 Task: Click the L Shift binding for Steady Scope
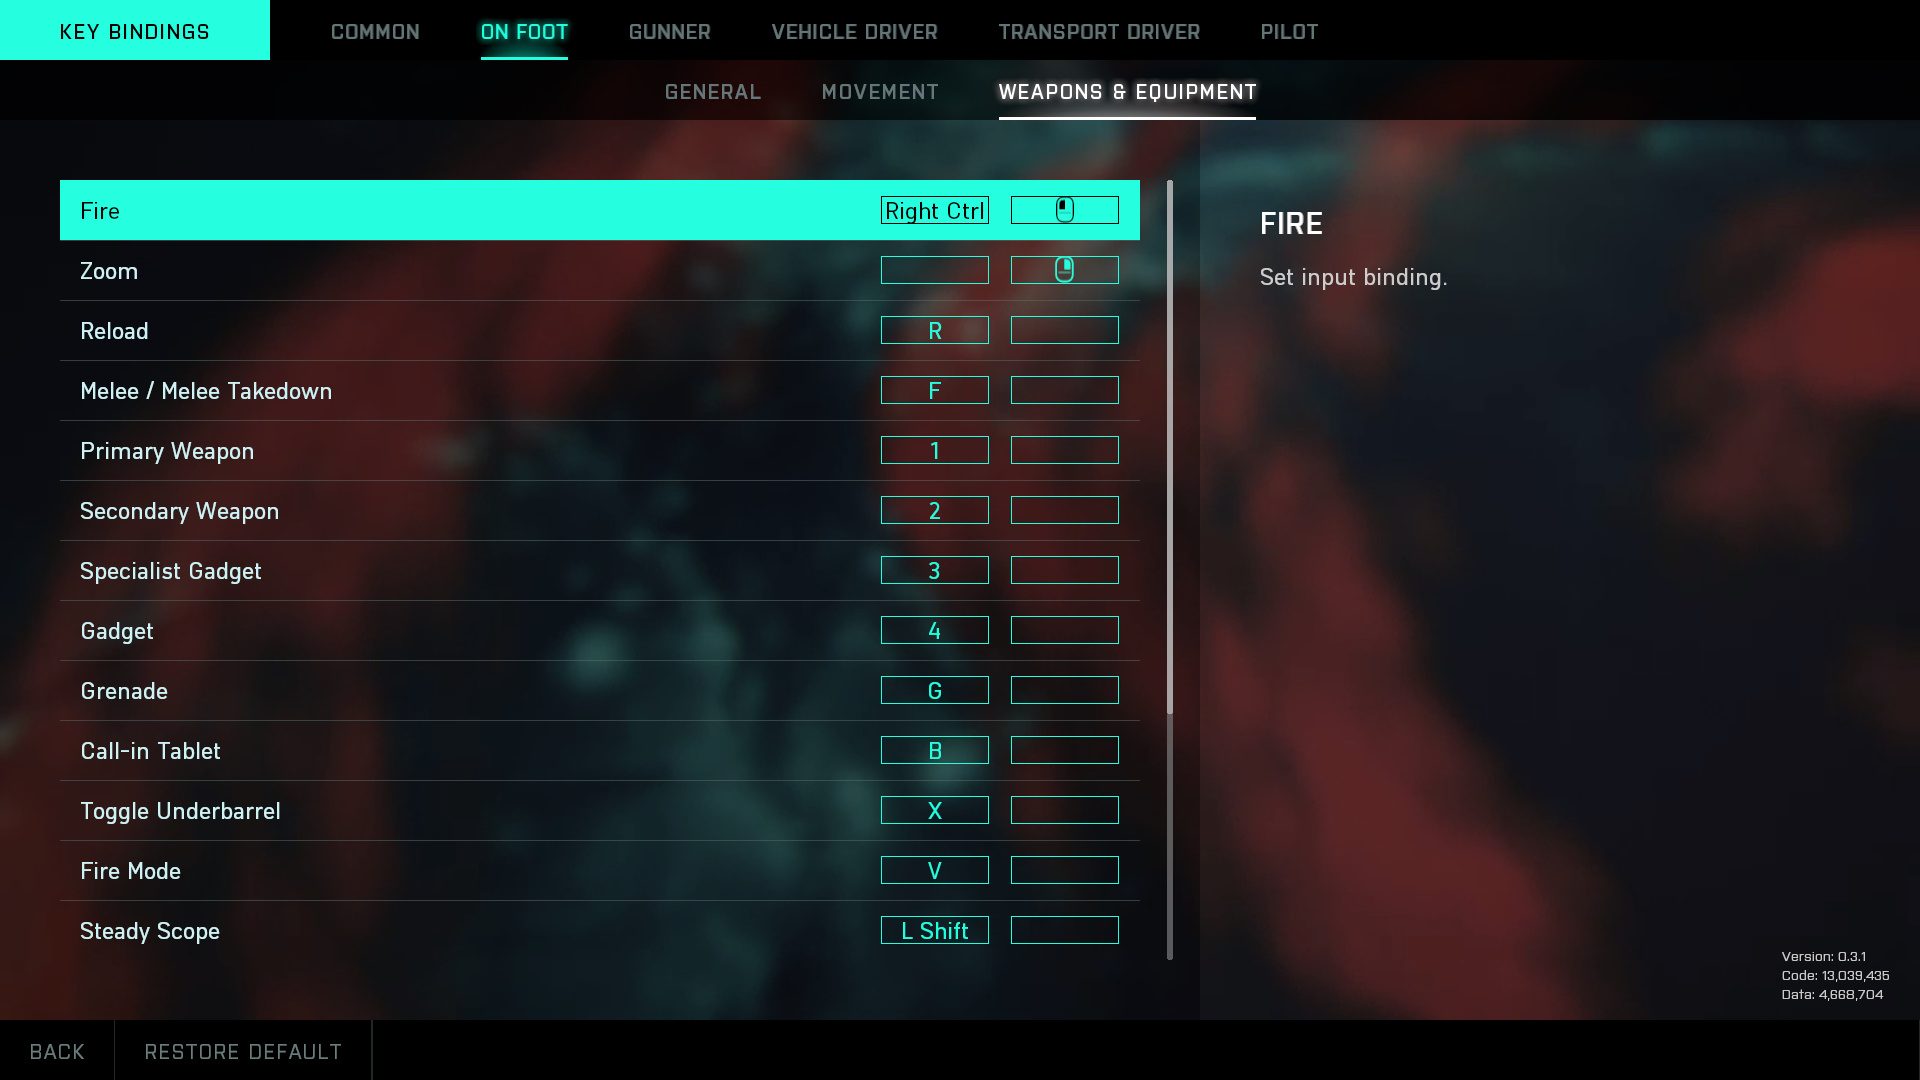pos(934,931)
